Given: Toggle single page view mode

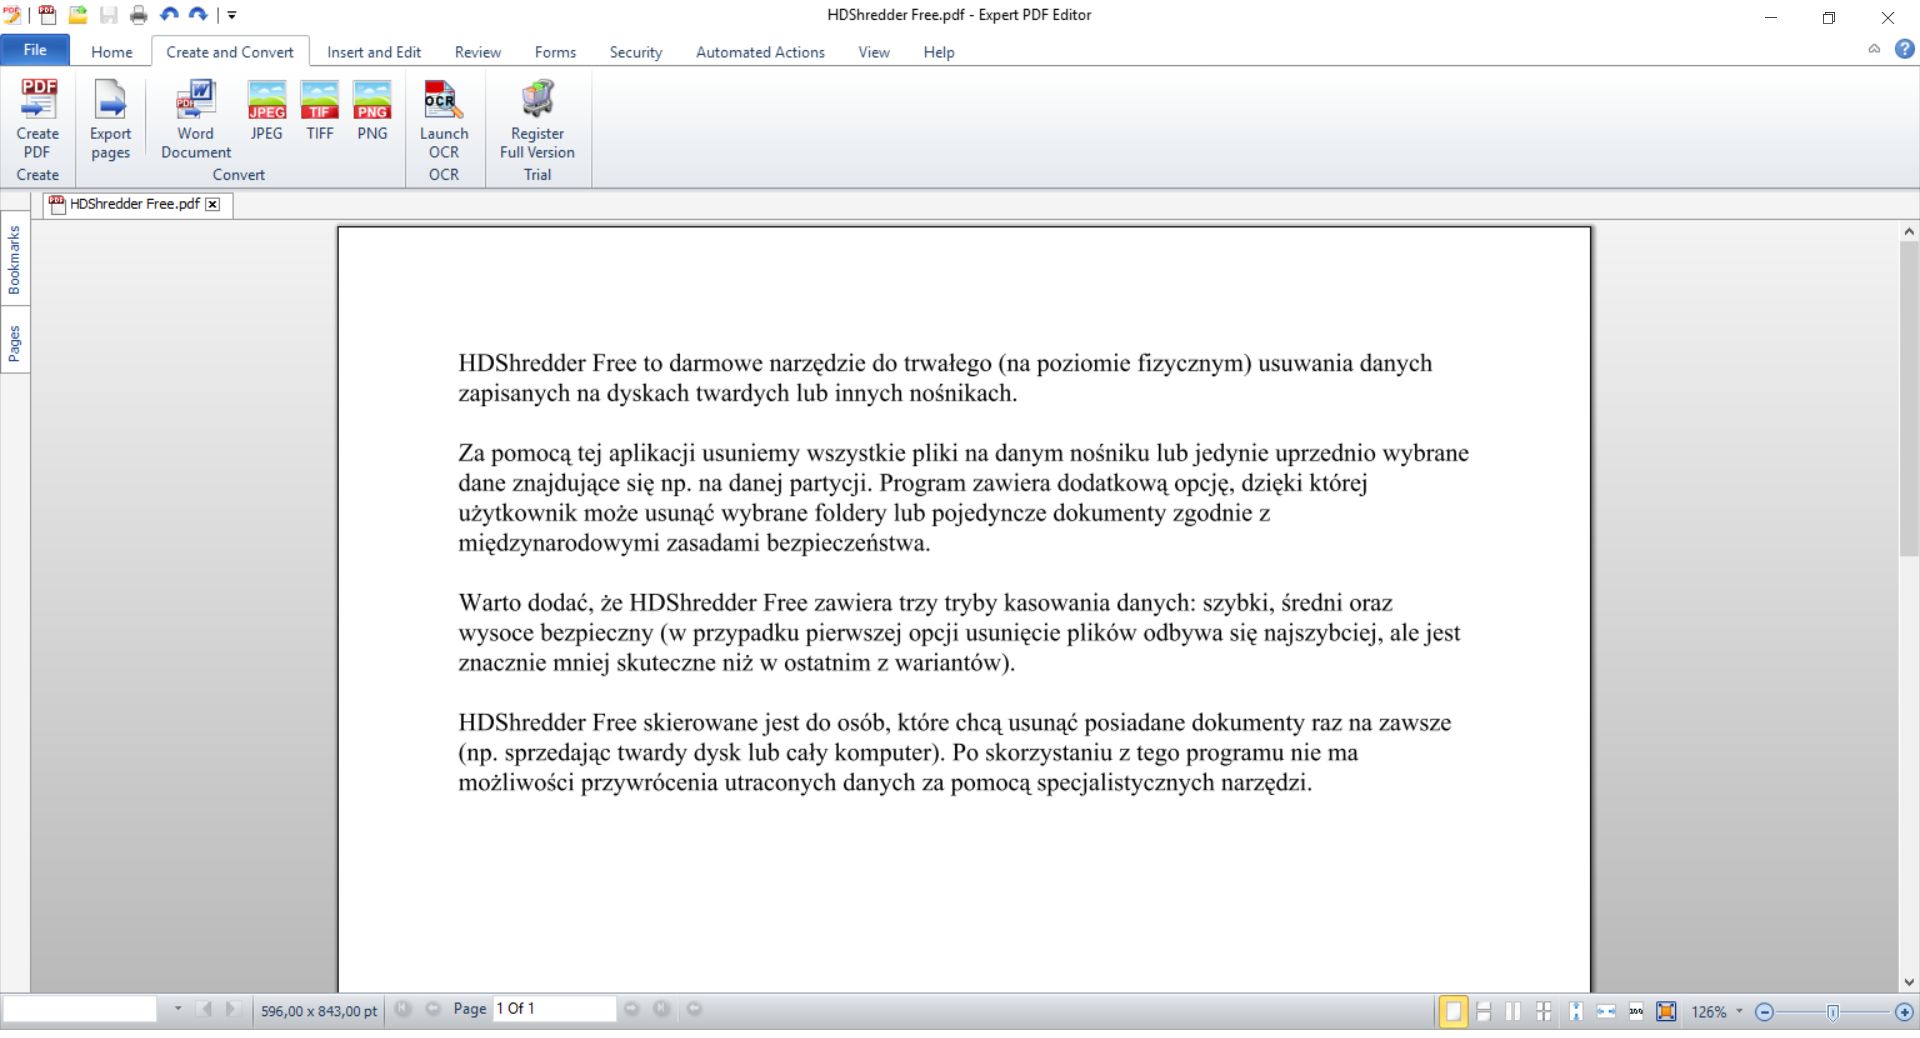Looking at the screenshot, I should click(x=1453, y=1011).
